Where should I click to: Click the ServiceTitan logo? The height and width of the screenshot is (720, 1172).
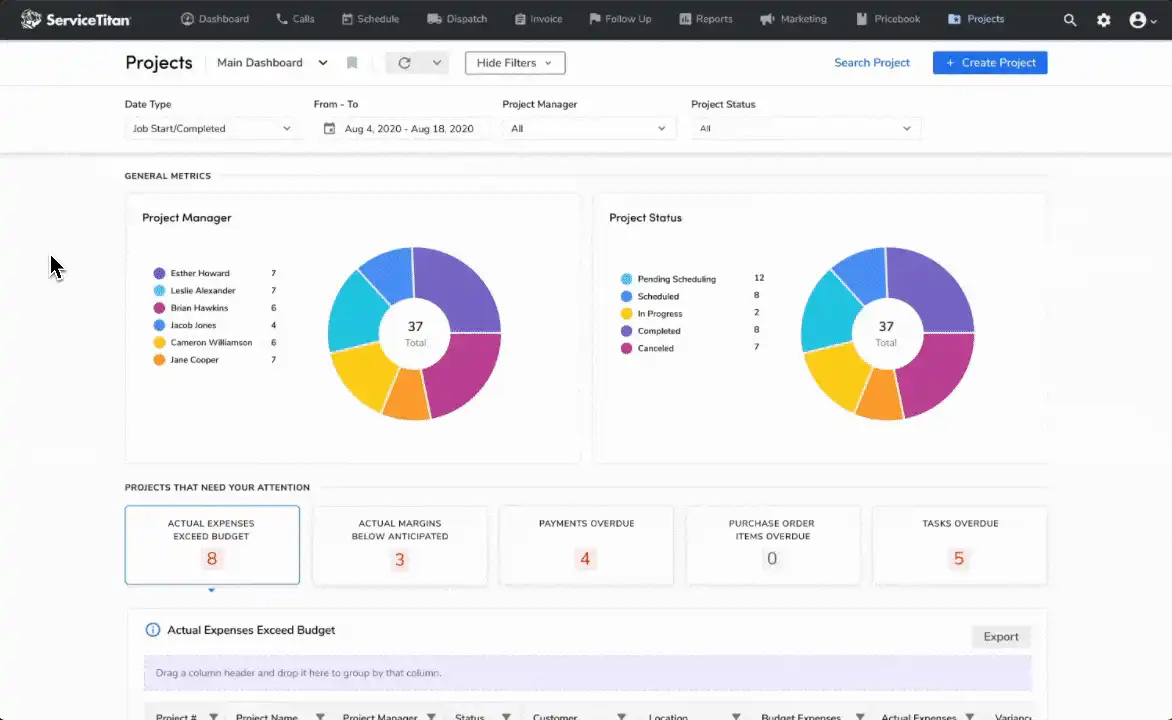tap(75, 19)
